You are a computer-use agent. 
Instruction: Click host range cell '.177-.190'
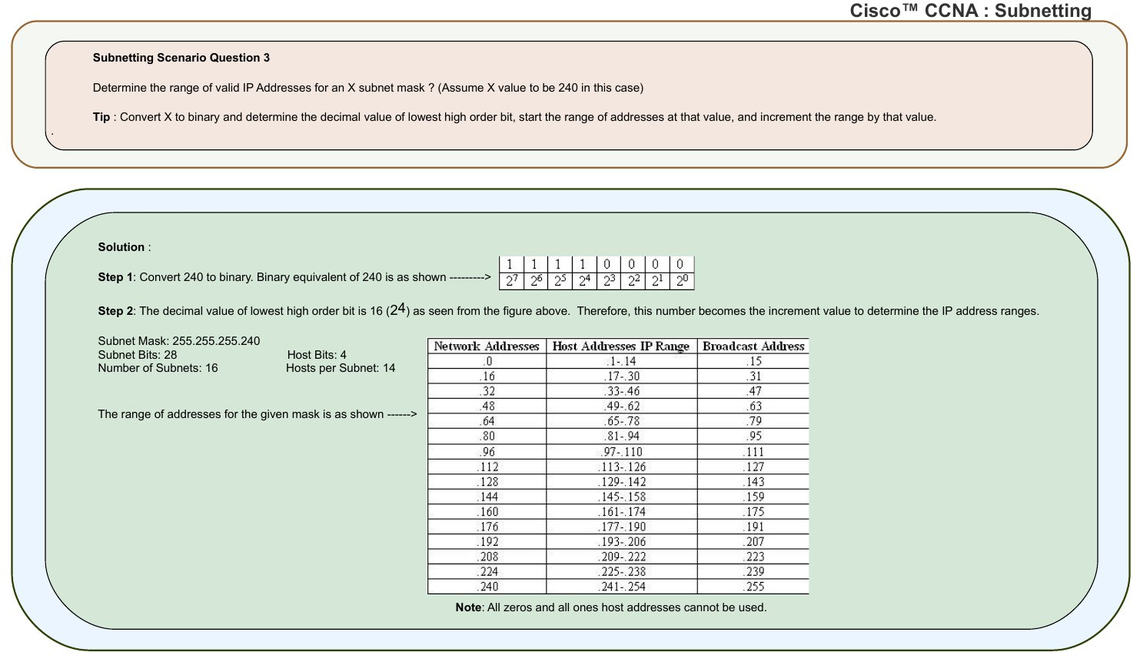622,527
